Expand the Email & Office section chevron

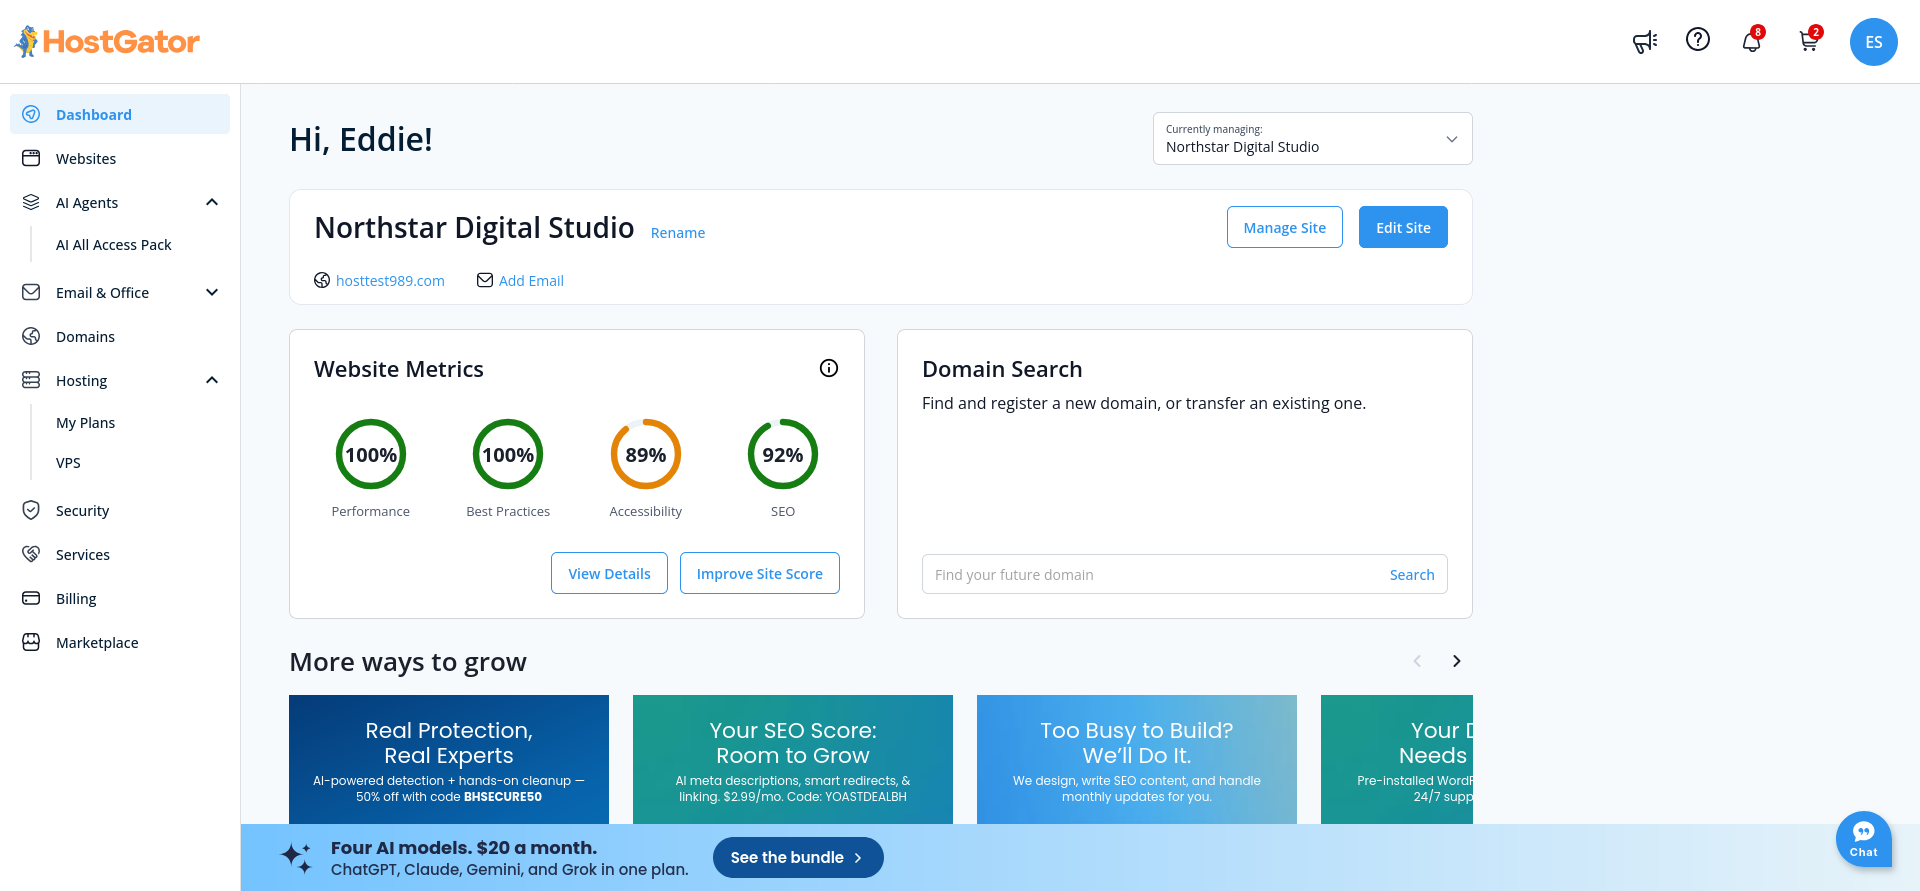pyautogui.click(x=212, y=292)
